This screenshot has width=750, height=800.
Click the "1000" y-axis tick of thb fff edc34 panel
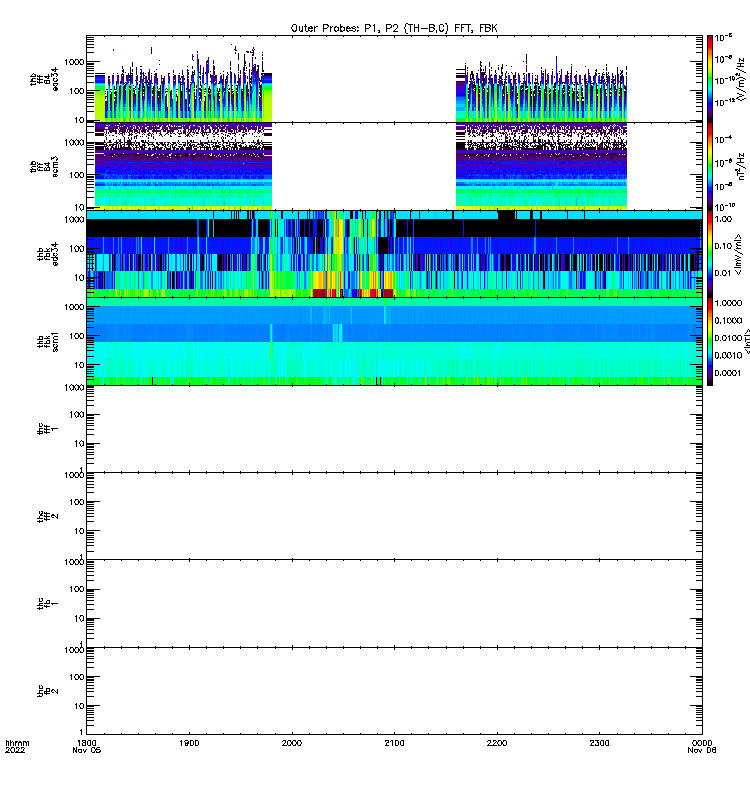(x=74, y=62)
